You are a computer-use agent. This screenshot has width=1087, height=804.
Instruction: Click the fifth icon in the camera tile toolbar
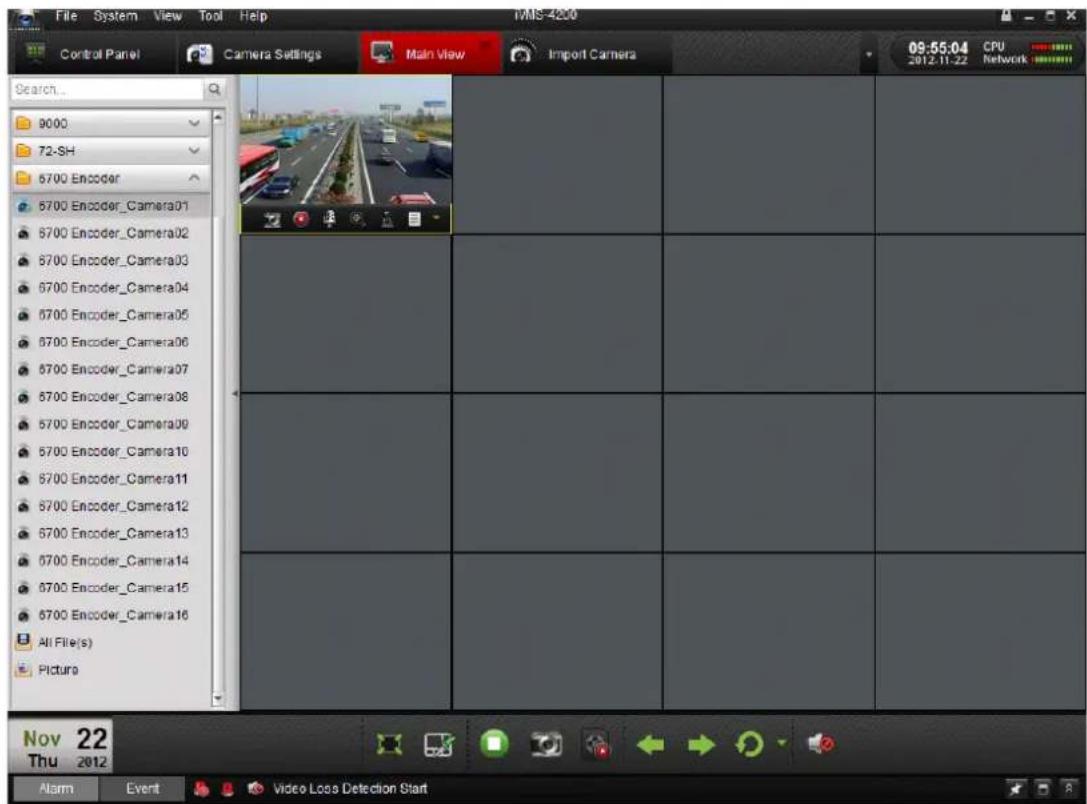tap(387, 220)
